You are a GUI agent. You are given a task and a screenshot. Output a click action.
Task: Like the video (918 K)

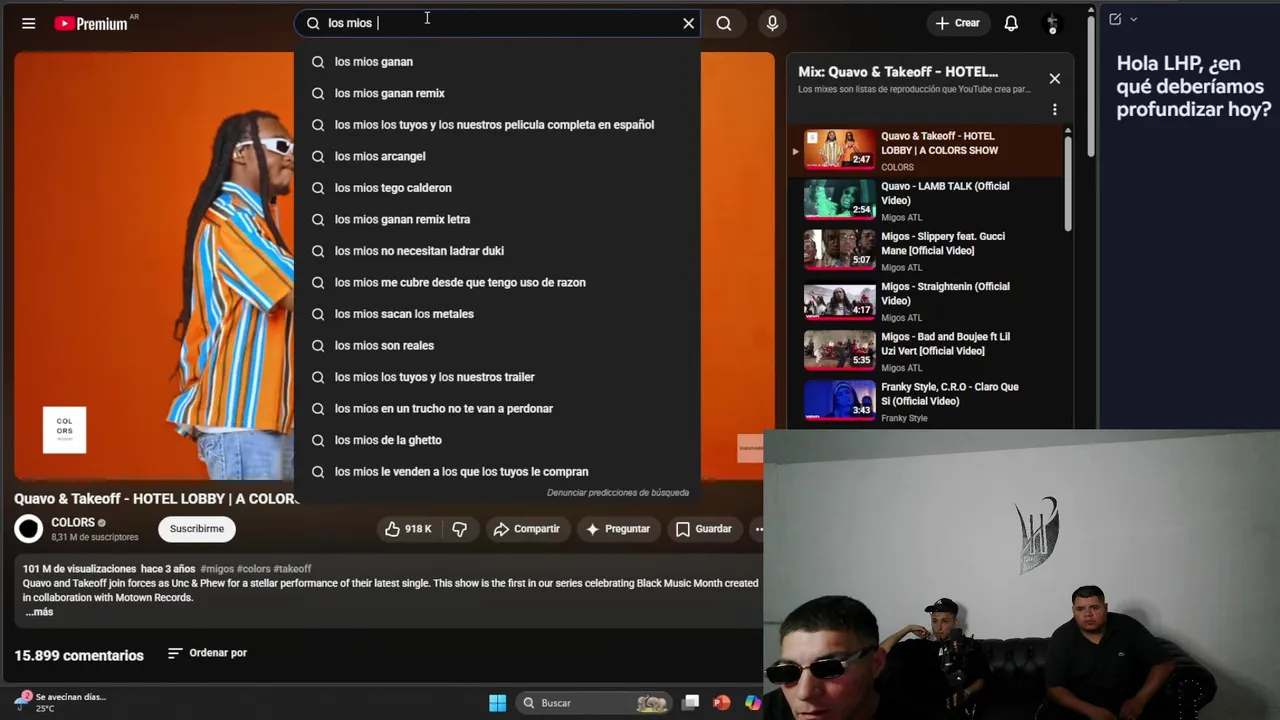pyautogui.click(x=410, y=529)
